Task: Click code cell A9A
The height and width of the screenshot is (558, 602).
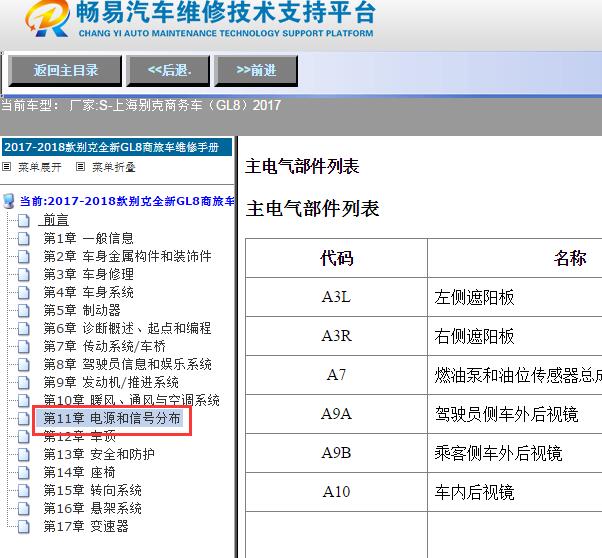Action: (337, 414)
